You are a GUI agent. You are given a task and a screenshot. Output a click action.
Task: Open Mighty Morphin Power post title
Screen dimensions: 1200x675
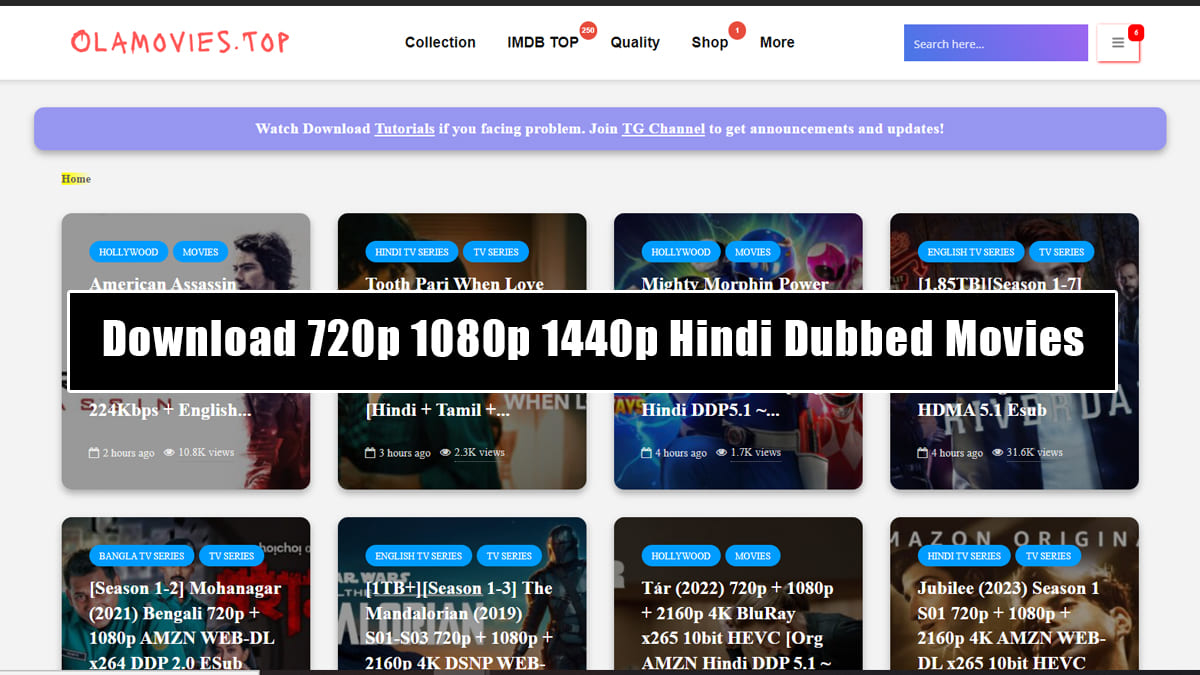tap(735, 283)
